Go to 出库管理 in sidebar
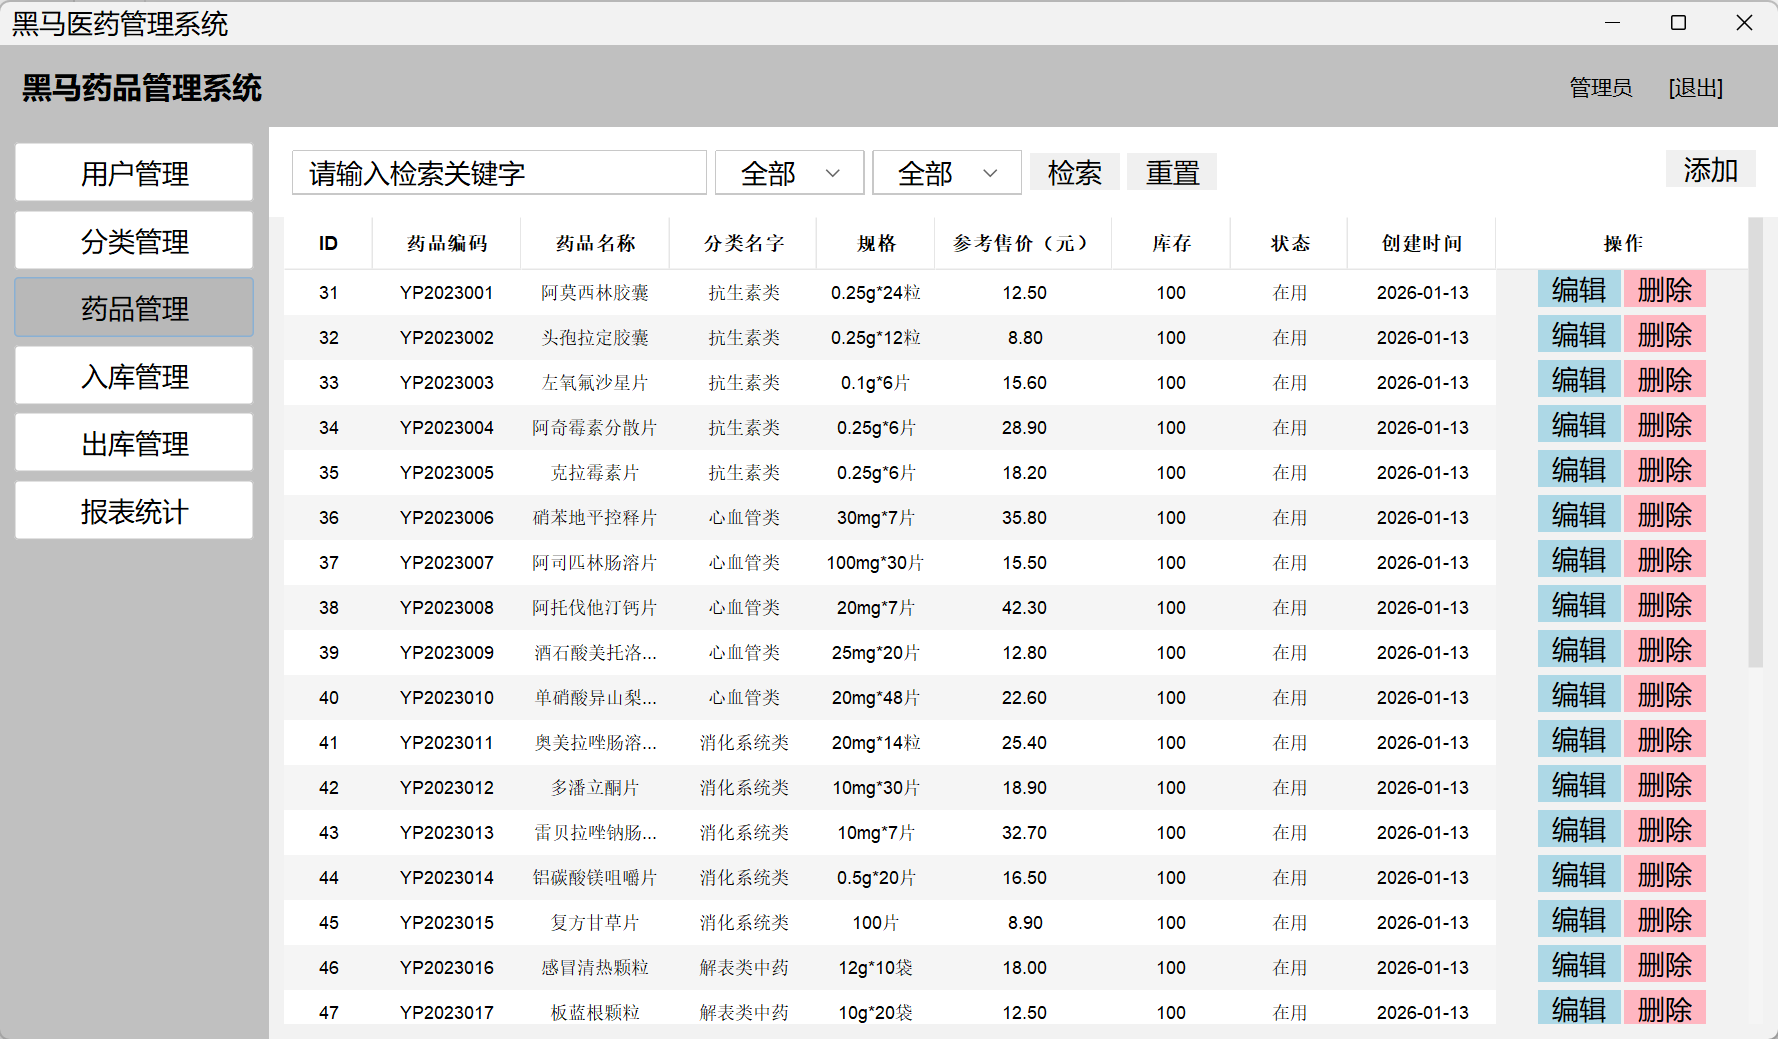This screenshot has height=1039, width=1778. pyautogui.click(x=134, y=443)
